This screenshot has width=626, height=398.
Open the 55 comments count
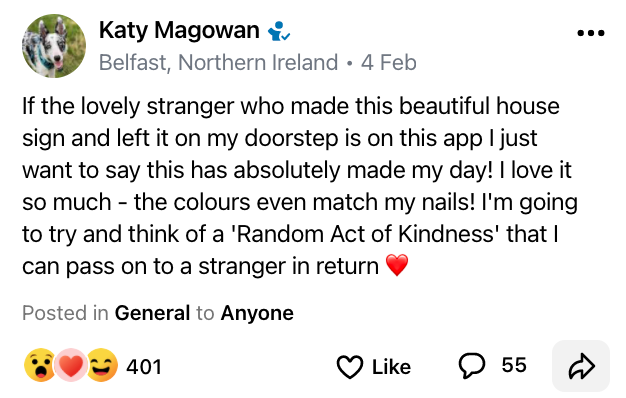pos(514,365)
